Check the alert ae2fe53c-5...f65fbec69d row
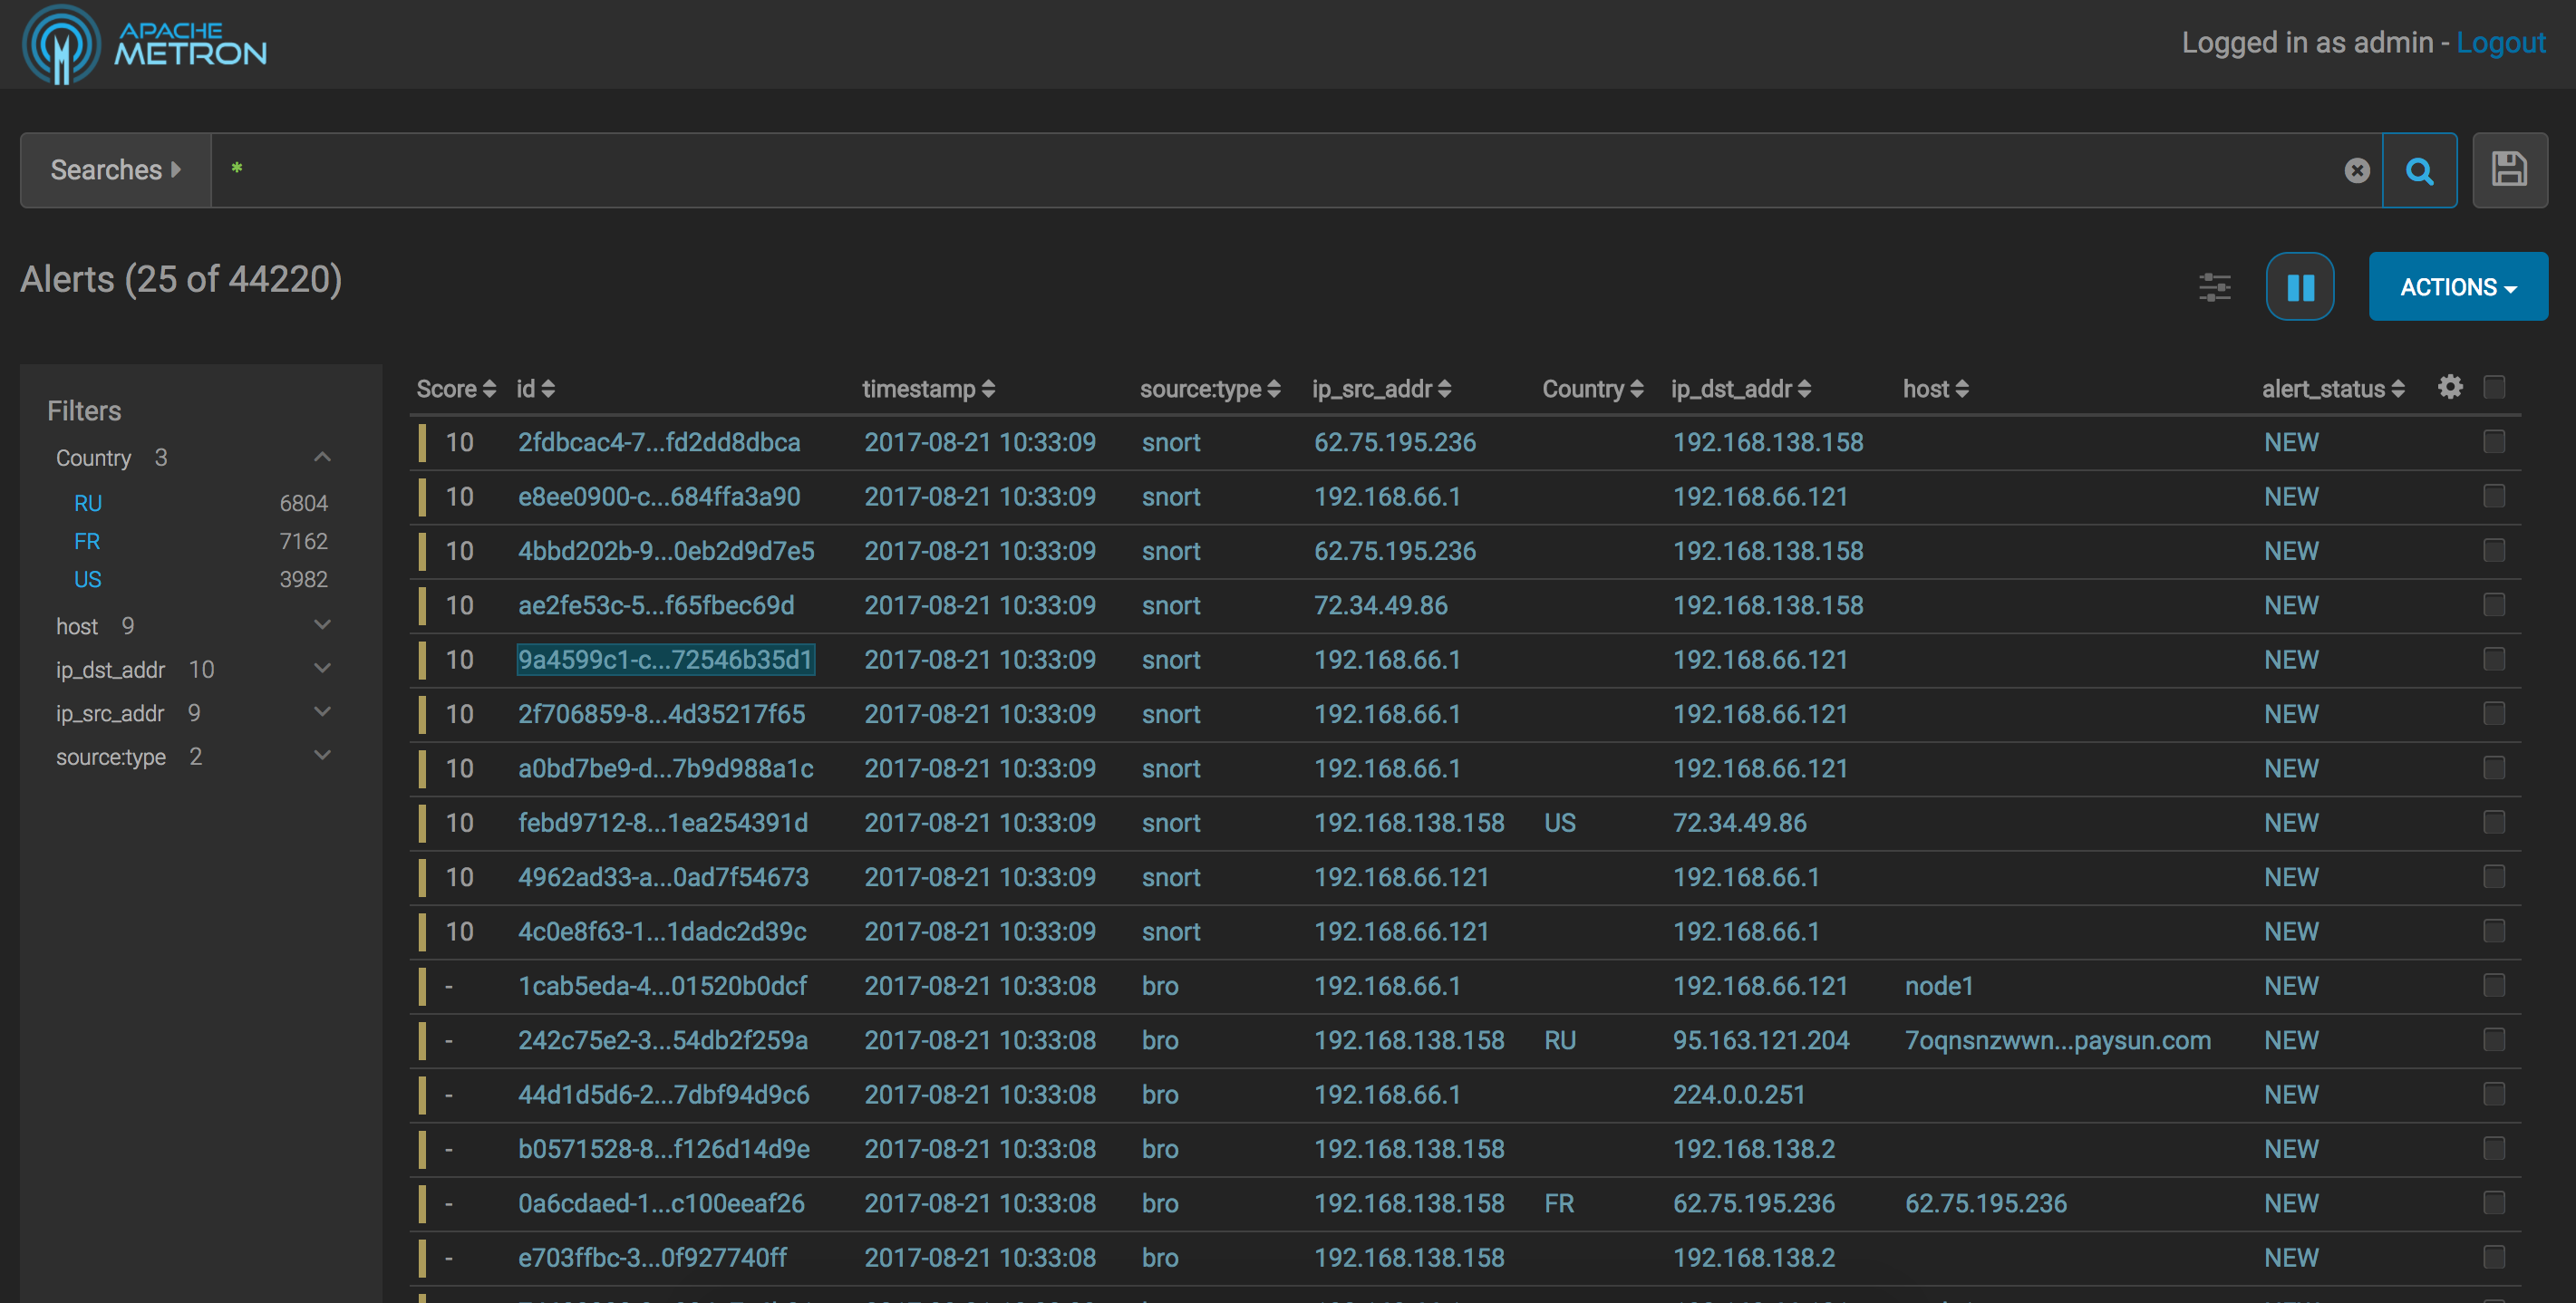 (x=2494, y=605)
